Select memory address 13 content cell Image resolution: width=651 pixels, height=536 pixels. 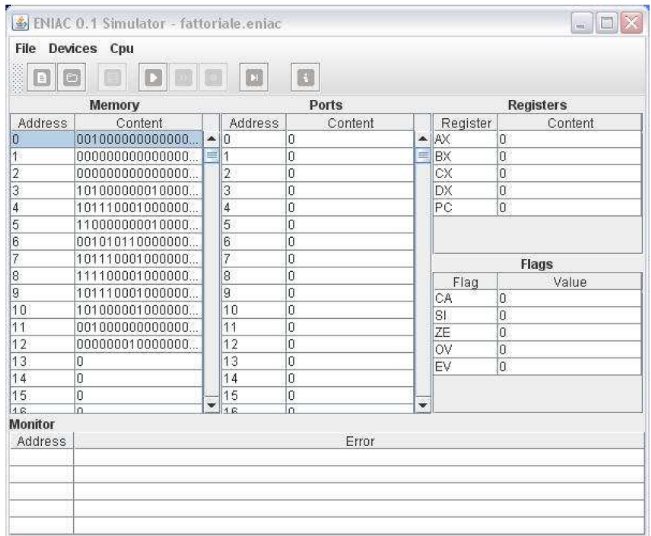(x=139, y=361)
